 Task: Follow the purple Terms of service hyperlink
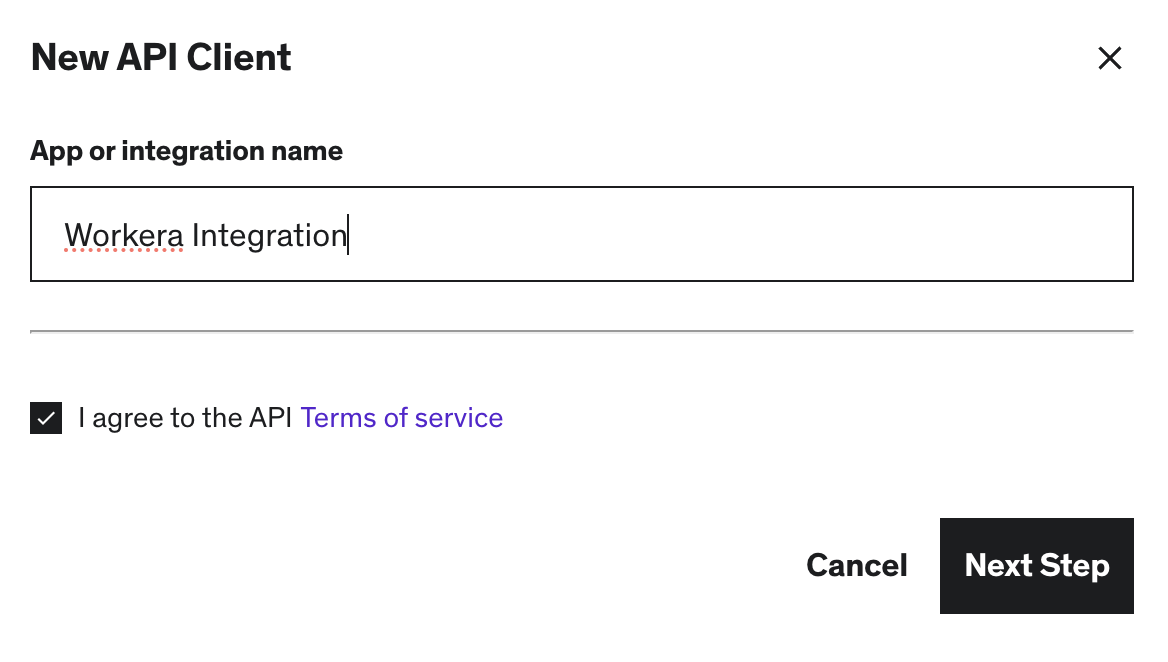(x=401, y=418)
